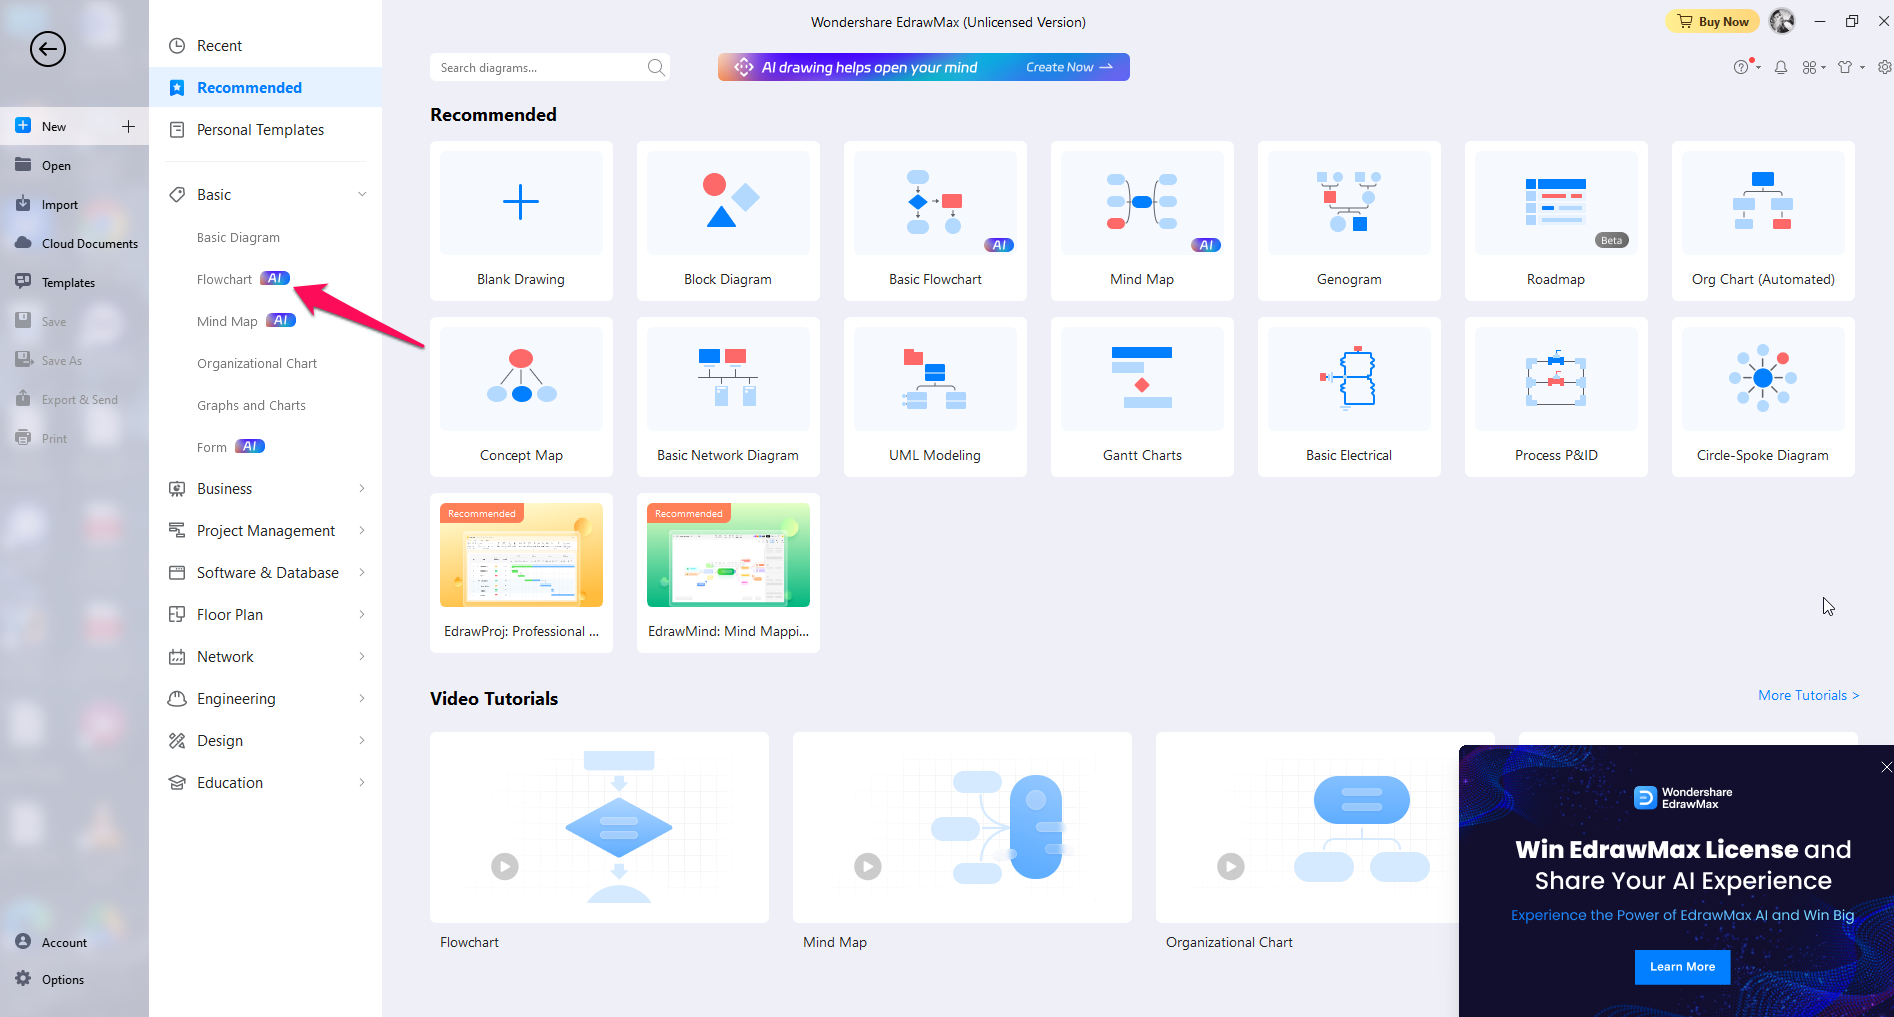
Task: Open the Basic Flowchart template
Action: [x=935, y=221]
